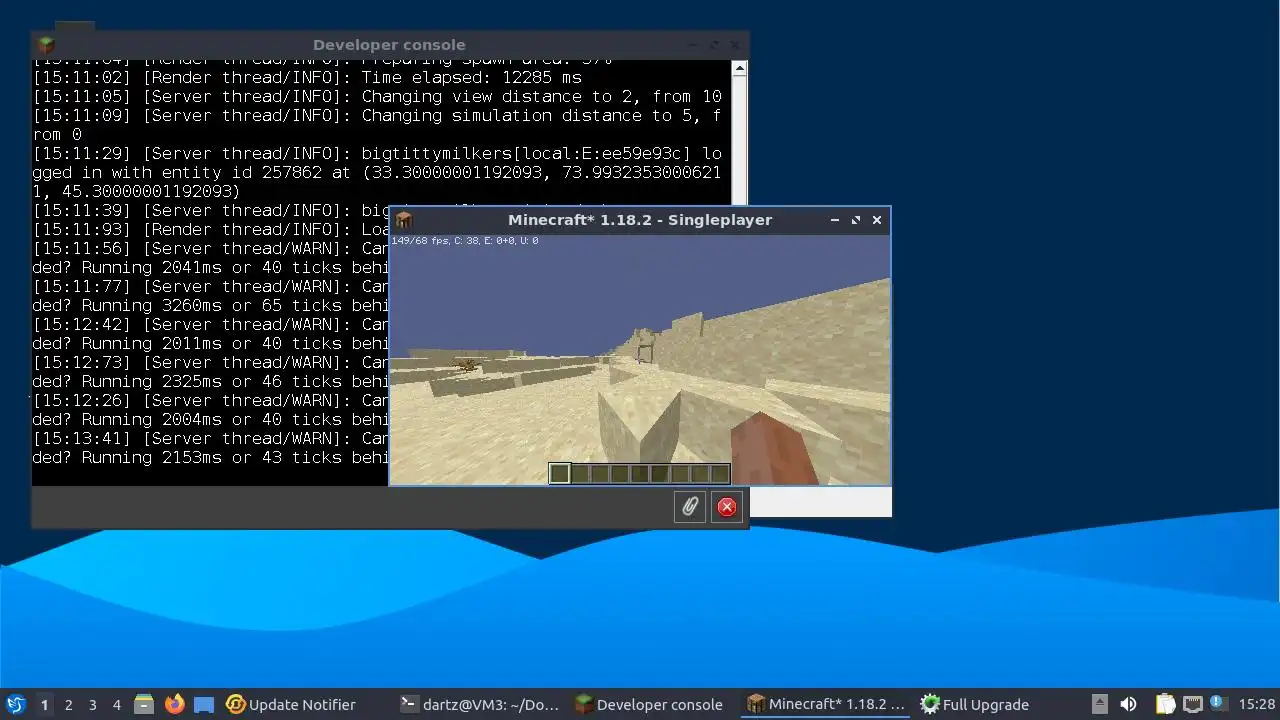Image resolution: width=1280 pixels, height=720 pixels.
Task: Maximize the Developer console window
Action: coord(714,45)
